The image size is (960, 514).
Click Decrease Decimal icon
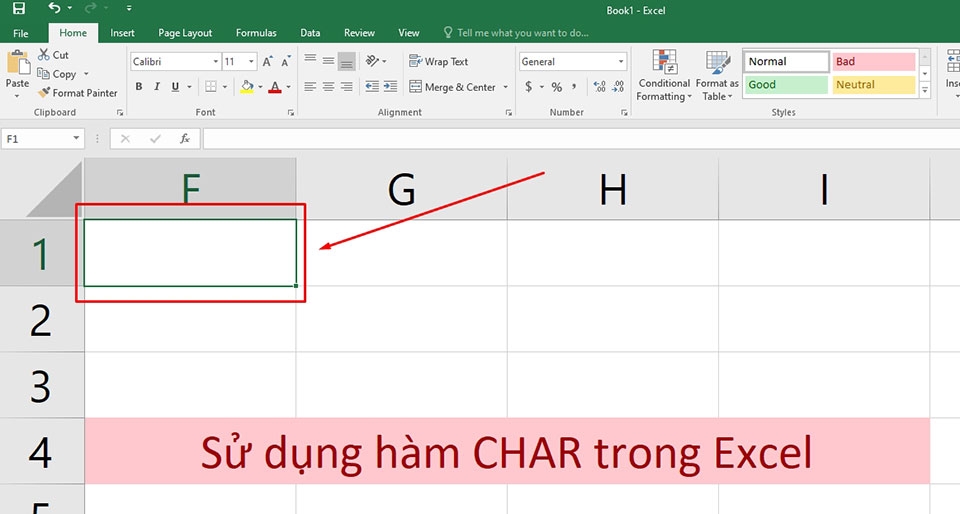pyautogui.click(x=618, y=87)
